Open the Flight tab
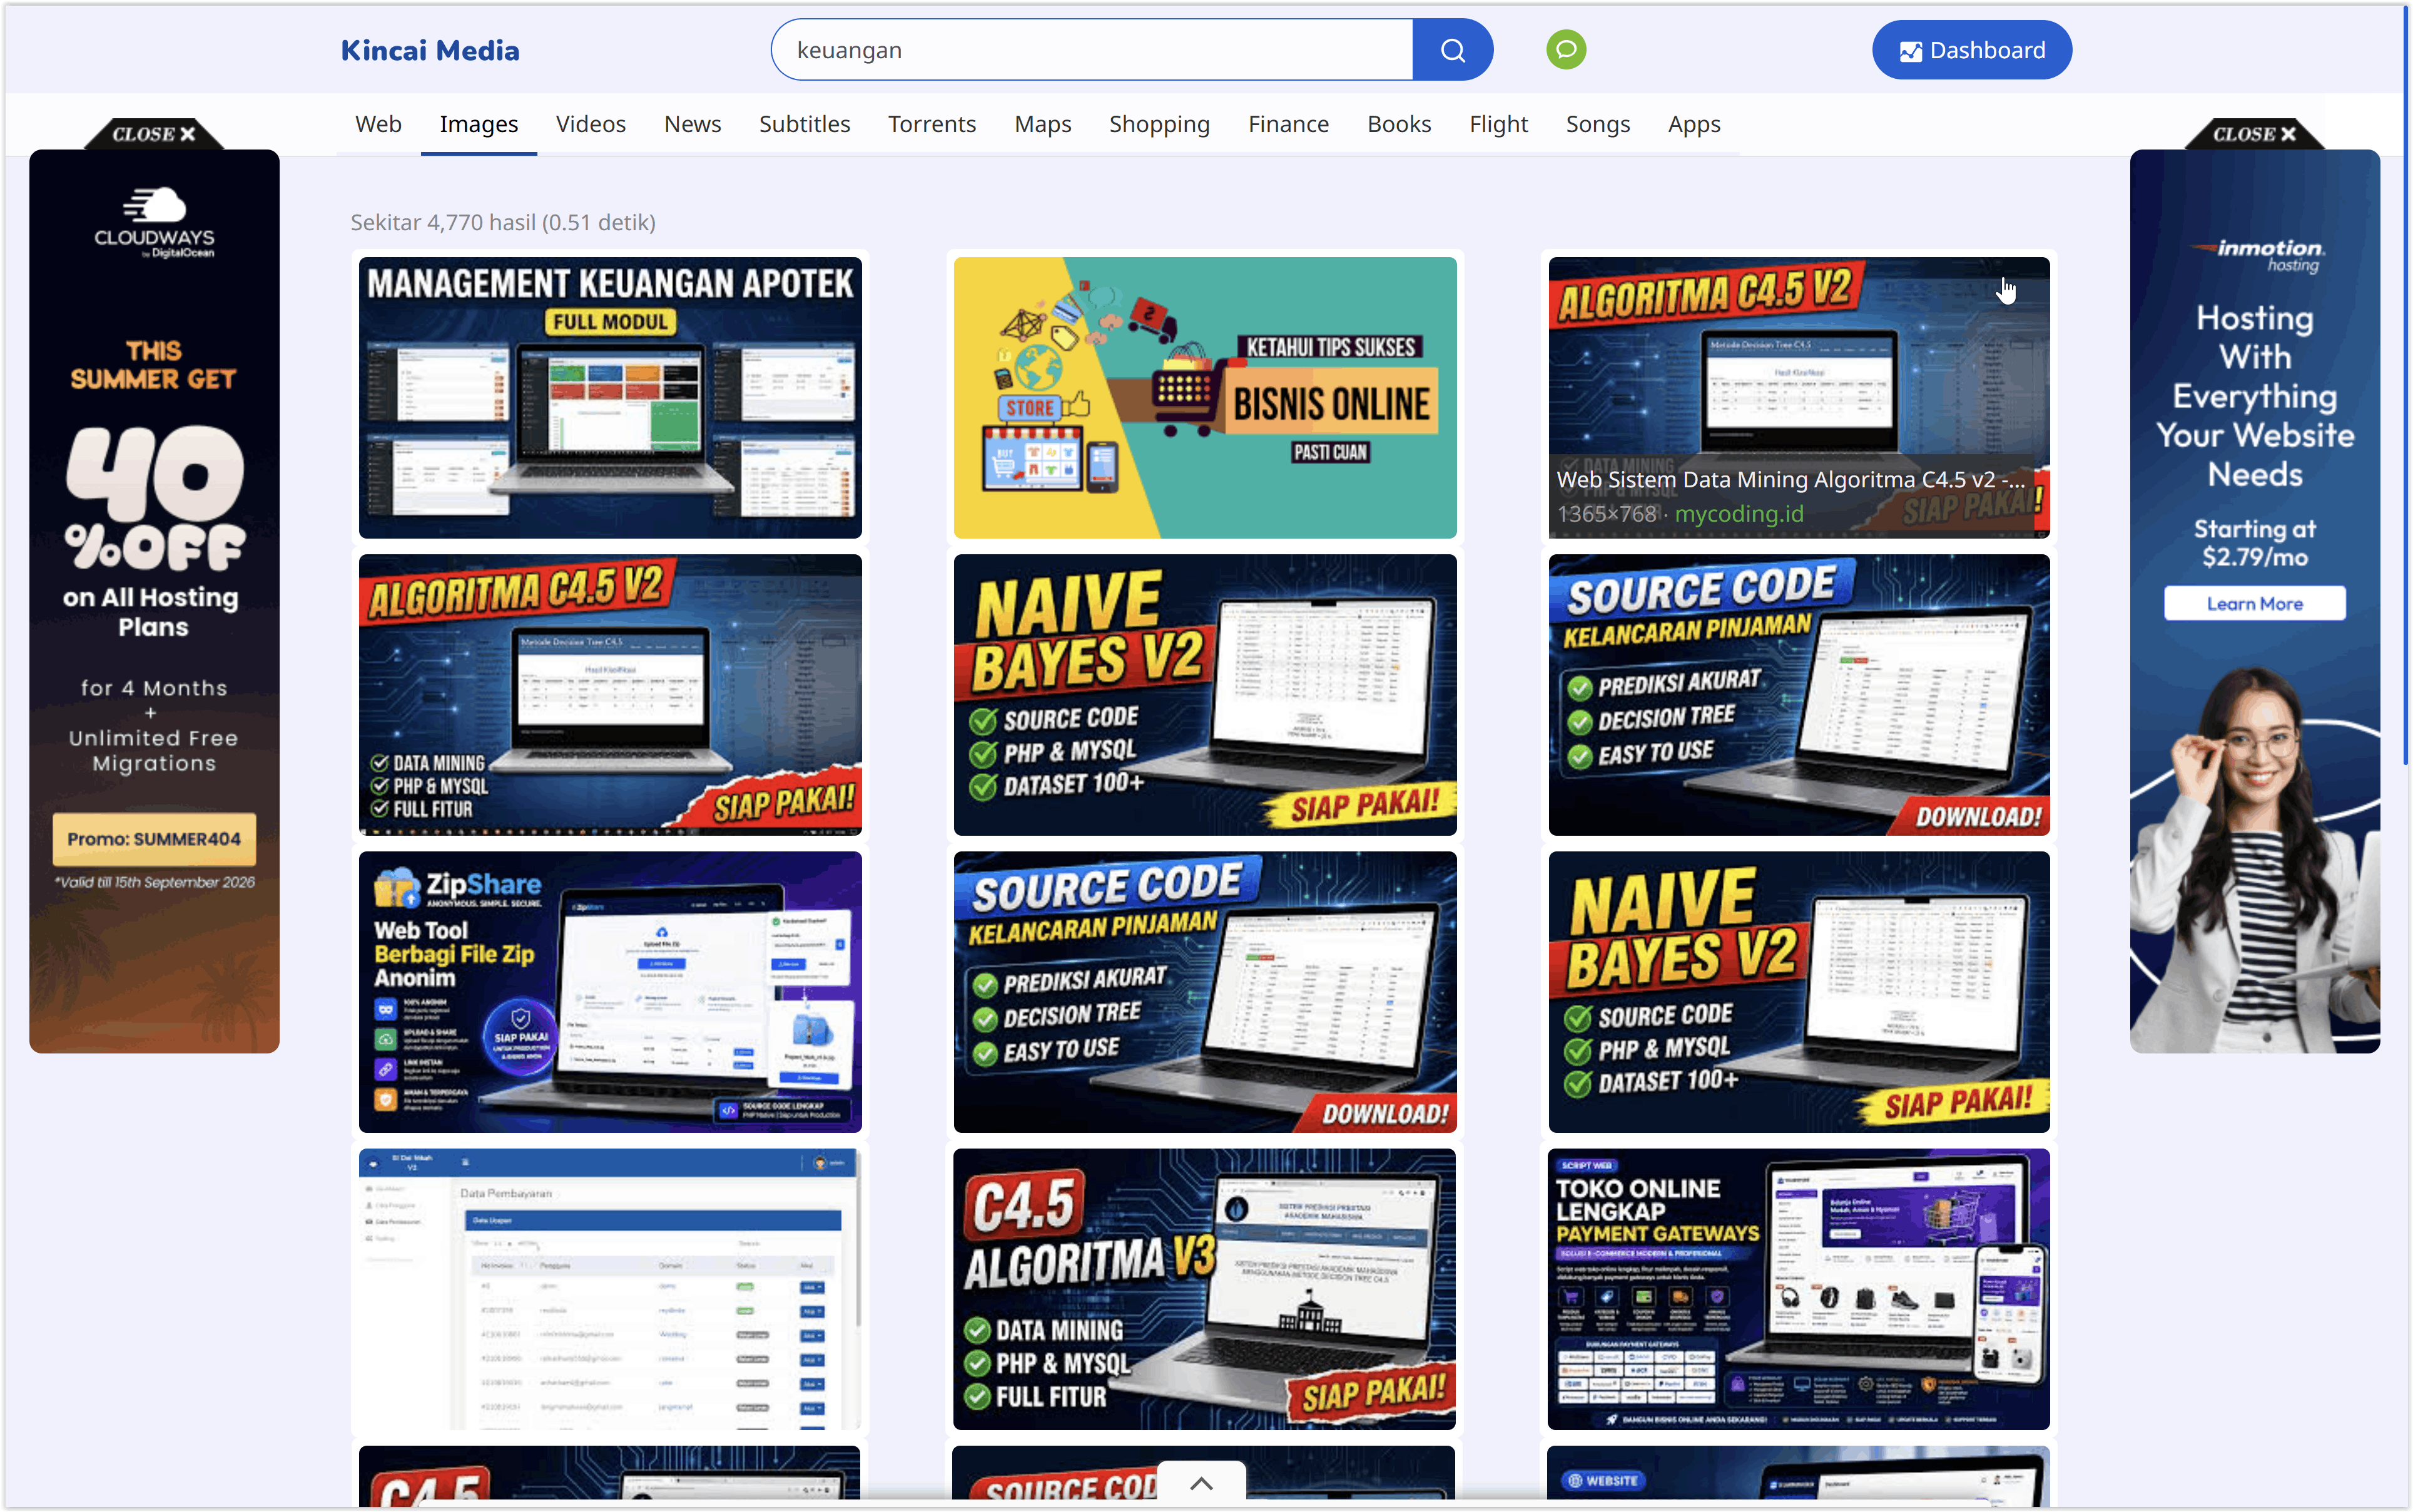The width and height of the screenshot is (2413, 1512). [1498, 124]
